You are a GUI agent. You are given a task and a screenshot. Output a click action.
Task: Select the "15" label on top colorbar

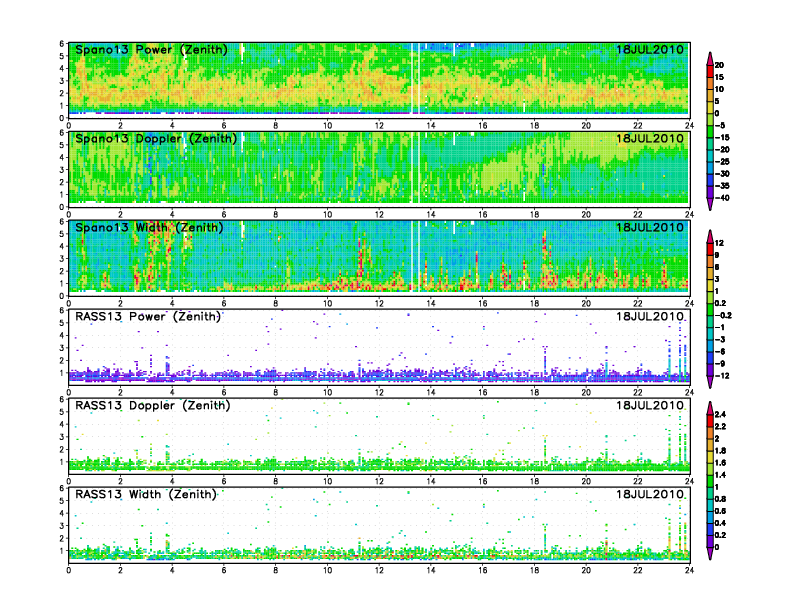[719, 77]
